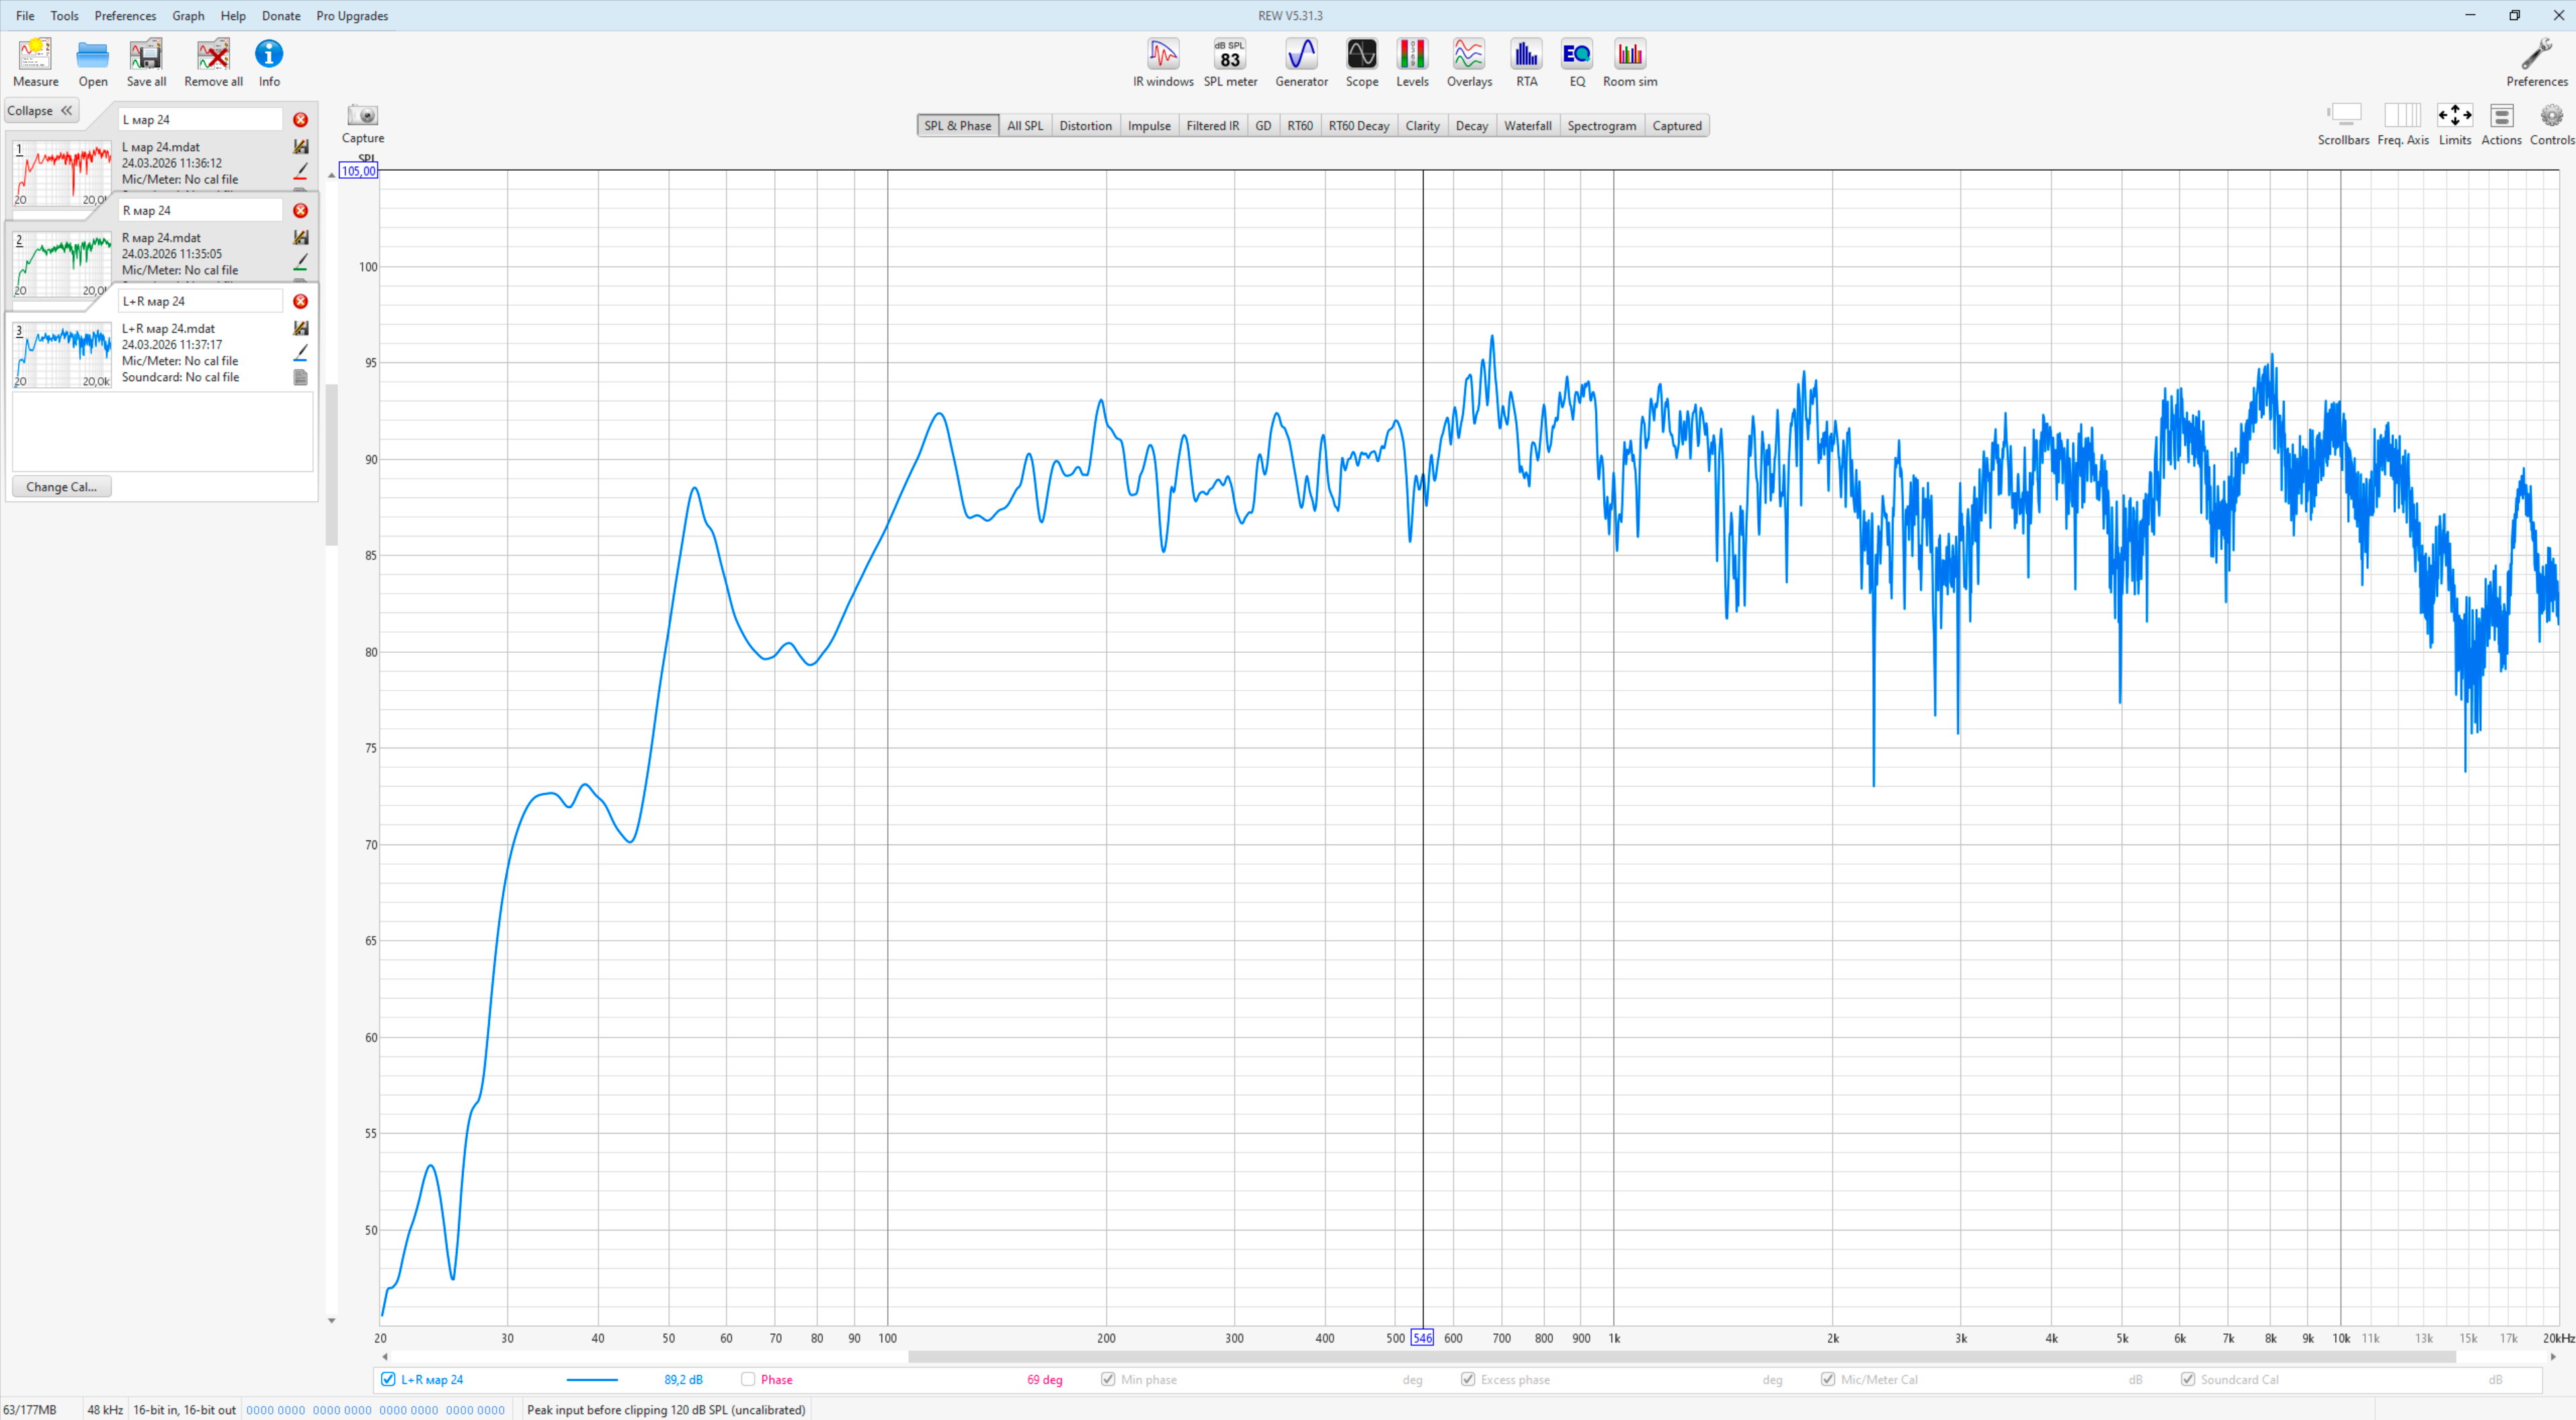
Task: Toggle the Min phase checkbox
Action: coord(1108,1379)
